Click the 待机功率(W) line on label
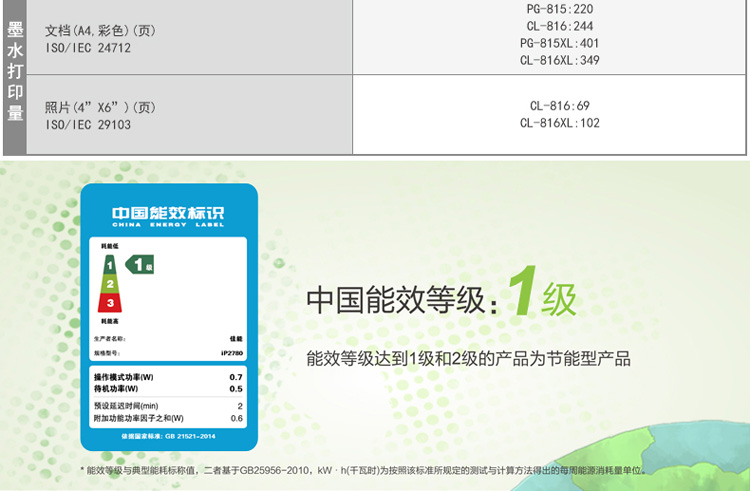Screen dimensions: 750x491 tap(168, 389)
